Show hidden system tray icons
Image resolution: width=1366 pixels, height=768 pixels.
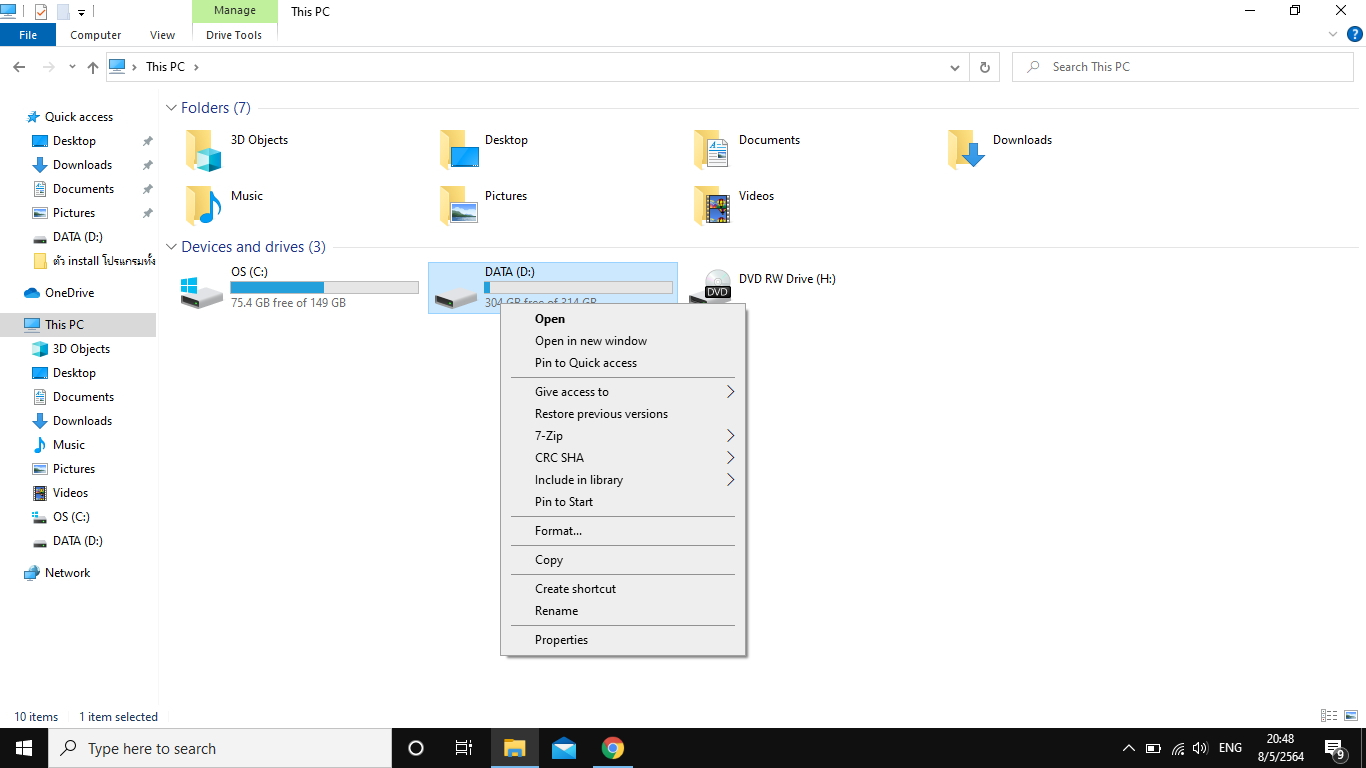point(1129,748)
